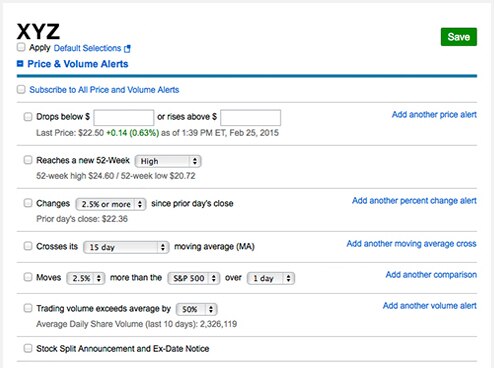Focus the Drops below price input field
494x368 pixels.
(x=124, y=118)
